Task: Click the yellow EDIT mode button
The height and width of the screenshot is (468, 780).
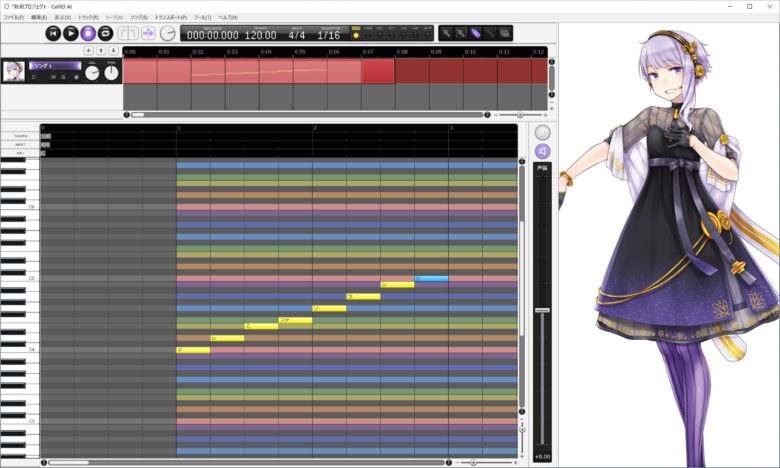Action: pos(356,33)
